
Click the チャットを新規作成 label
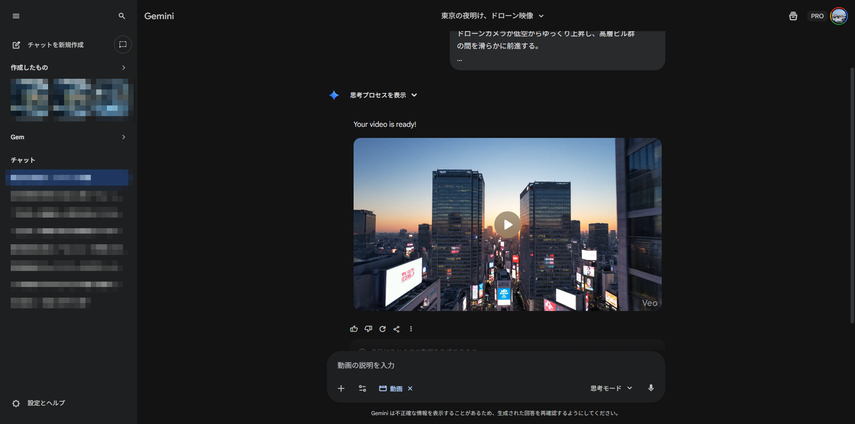[x=56, y=45]
